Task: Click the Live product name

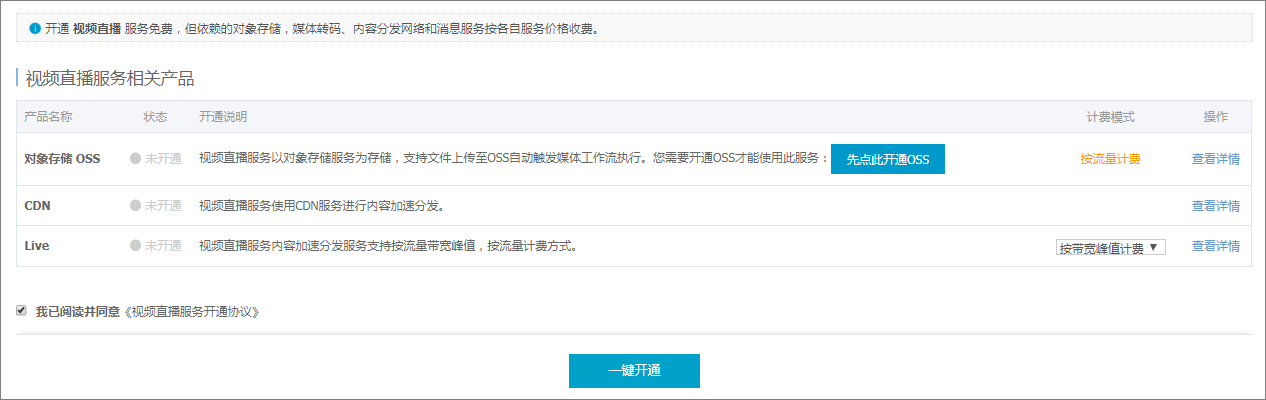Action: pos(37,246)
